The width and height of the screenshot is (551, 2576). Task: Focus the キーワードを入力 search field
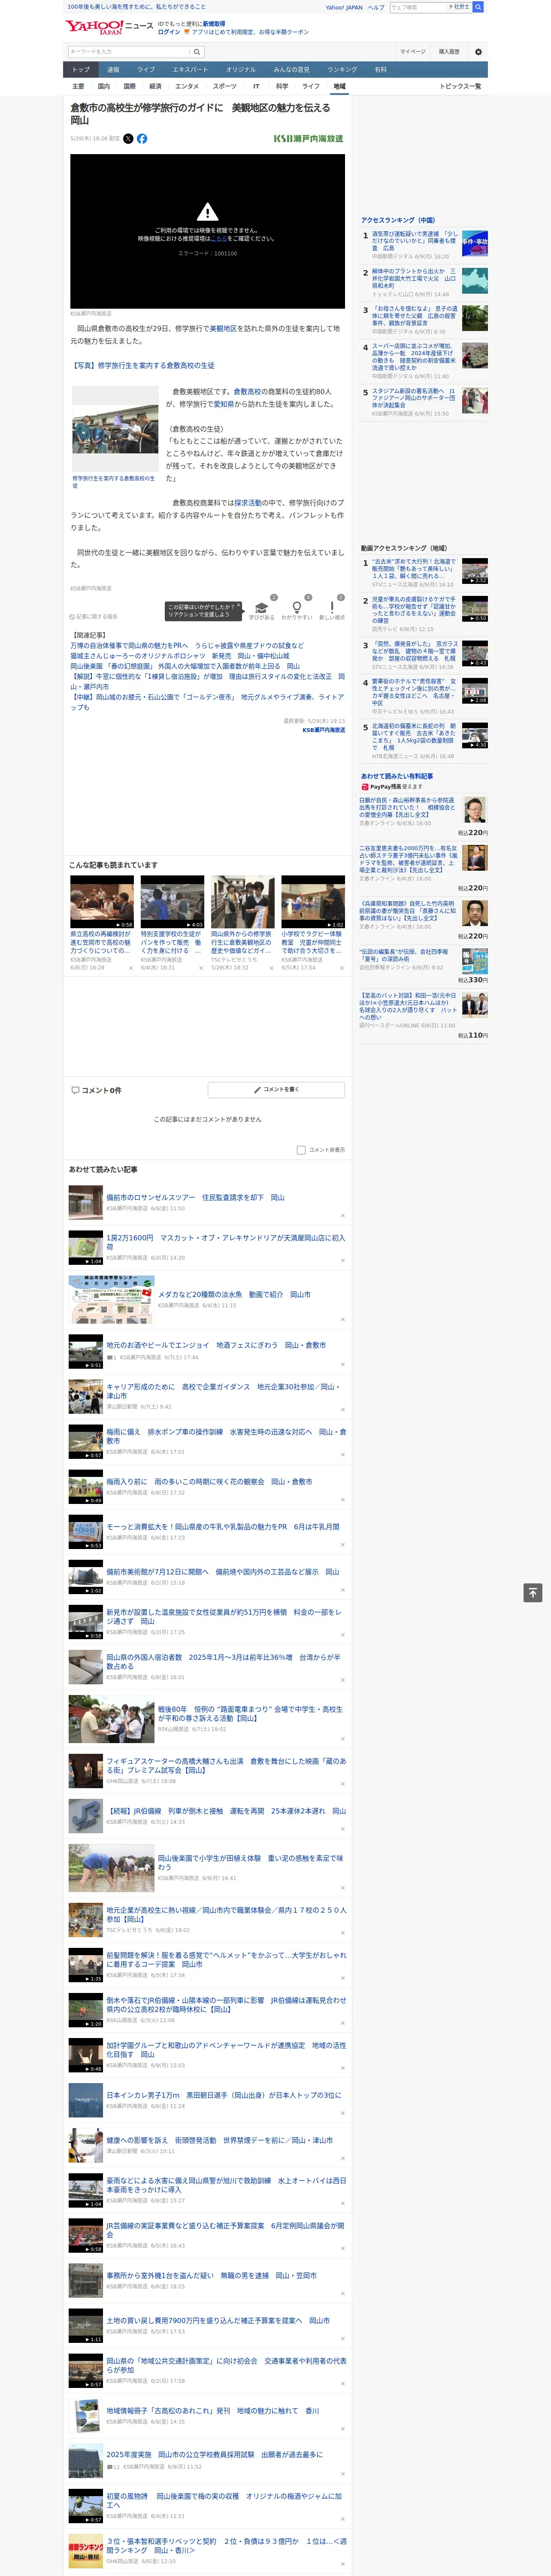(129, 52)
